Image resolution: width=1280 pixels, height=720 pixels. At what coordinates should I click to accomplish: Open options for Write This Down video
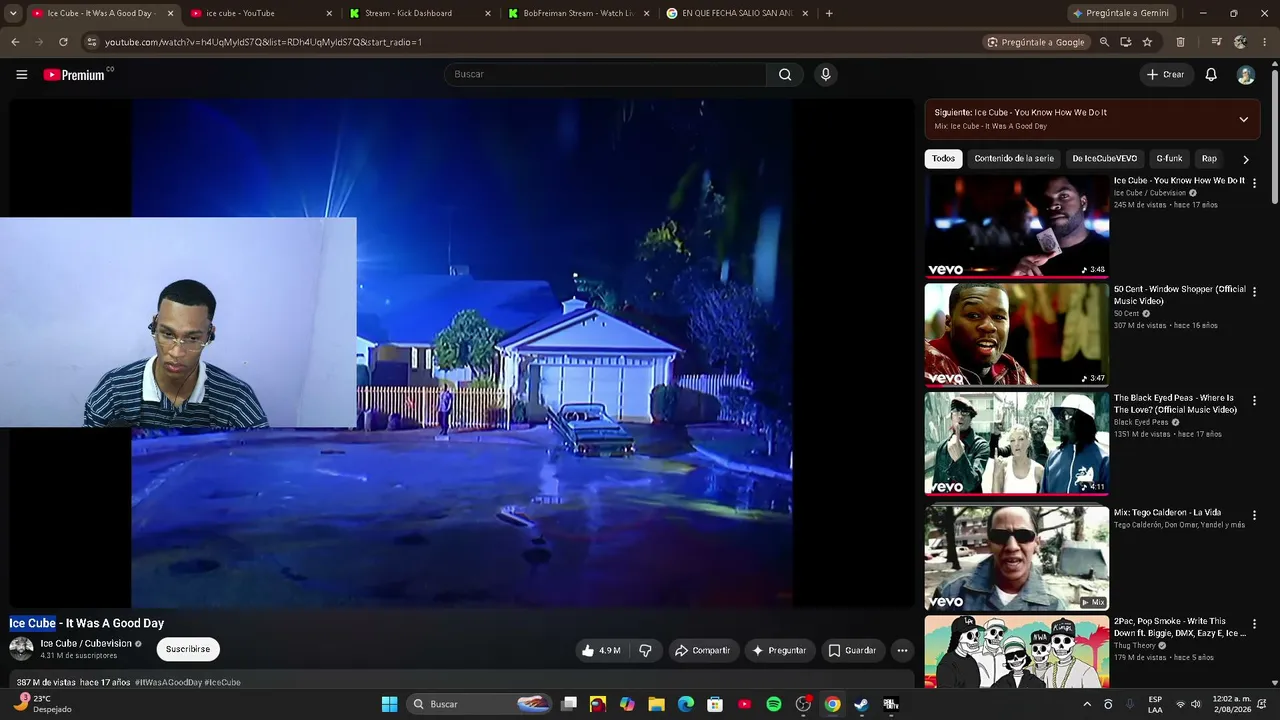pos(1254,624)
